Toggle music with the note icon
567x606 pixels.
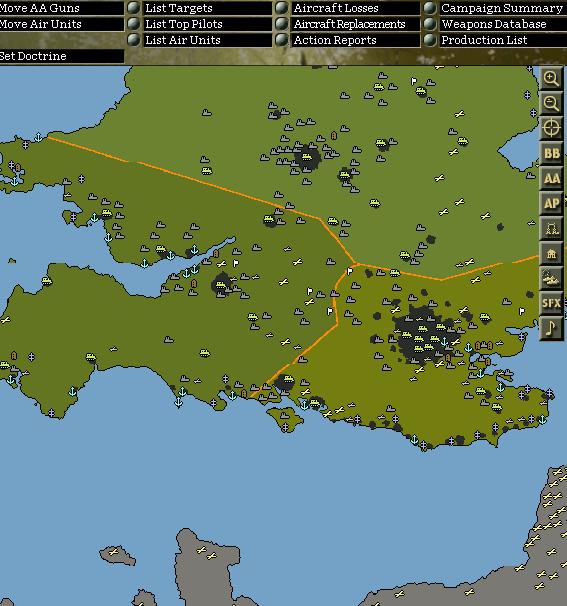pyautogui.click(x=551, y=329)
